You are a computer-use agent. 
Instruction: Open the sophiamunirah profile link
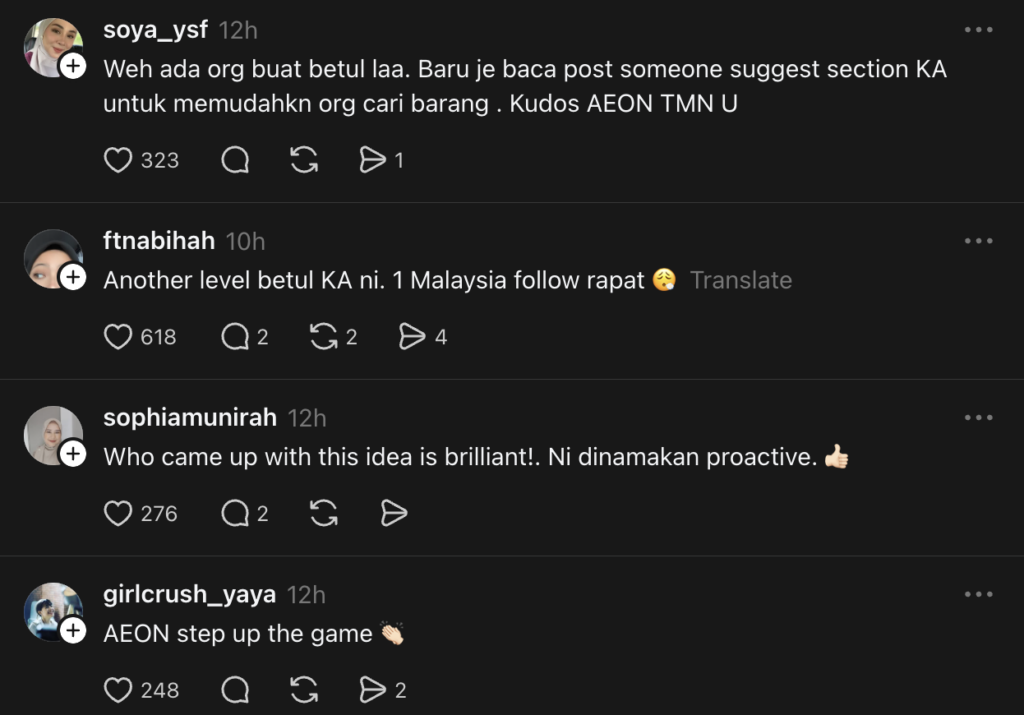click(189, 418)
